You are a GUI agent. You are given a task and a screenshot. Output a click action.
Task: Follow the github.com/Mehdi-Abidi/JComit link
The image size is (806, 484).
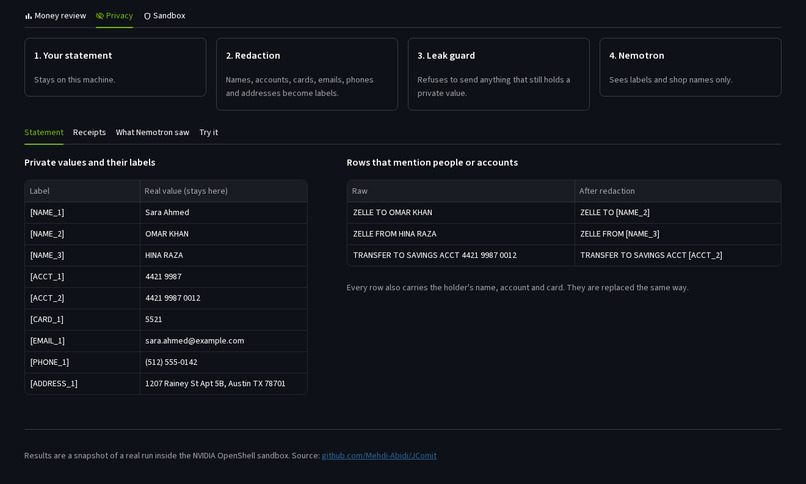379,456
